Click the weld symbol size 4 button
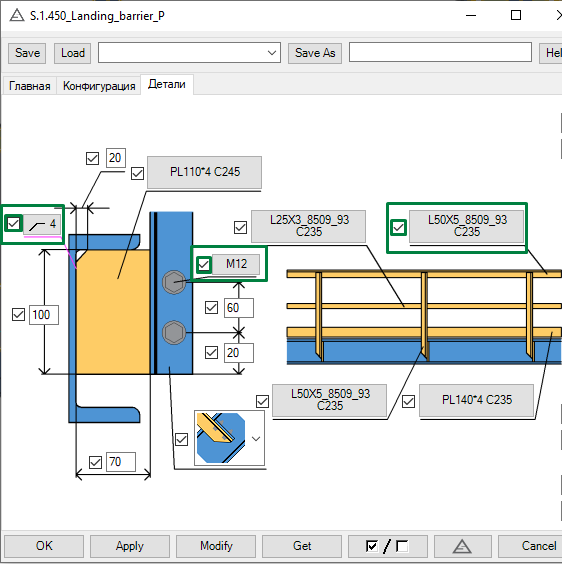The image size is (562, 564). [x=42, y=224]
